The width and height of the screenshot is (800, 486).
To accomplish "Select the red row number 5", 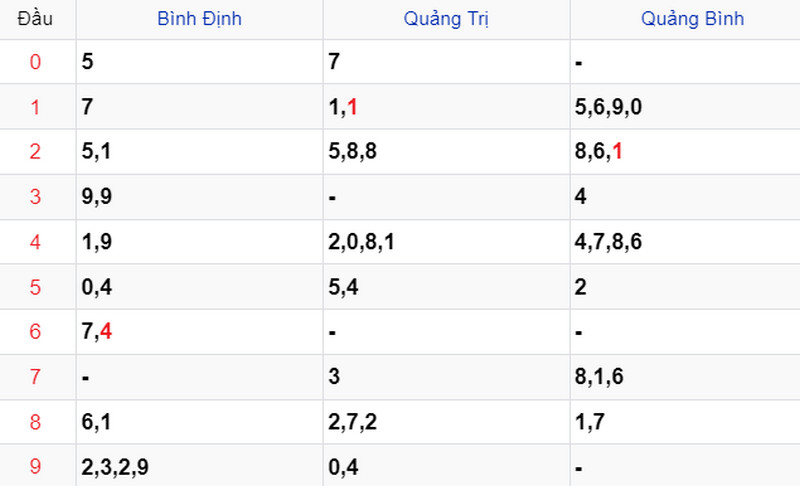I will point(35,287).
